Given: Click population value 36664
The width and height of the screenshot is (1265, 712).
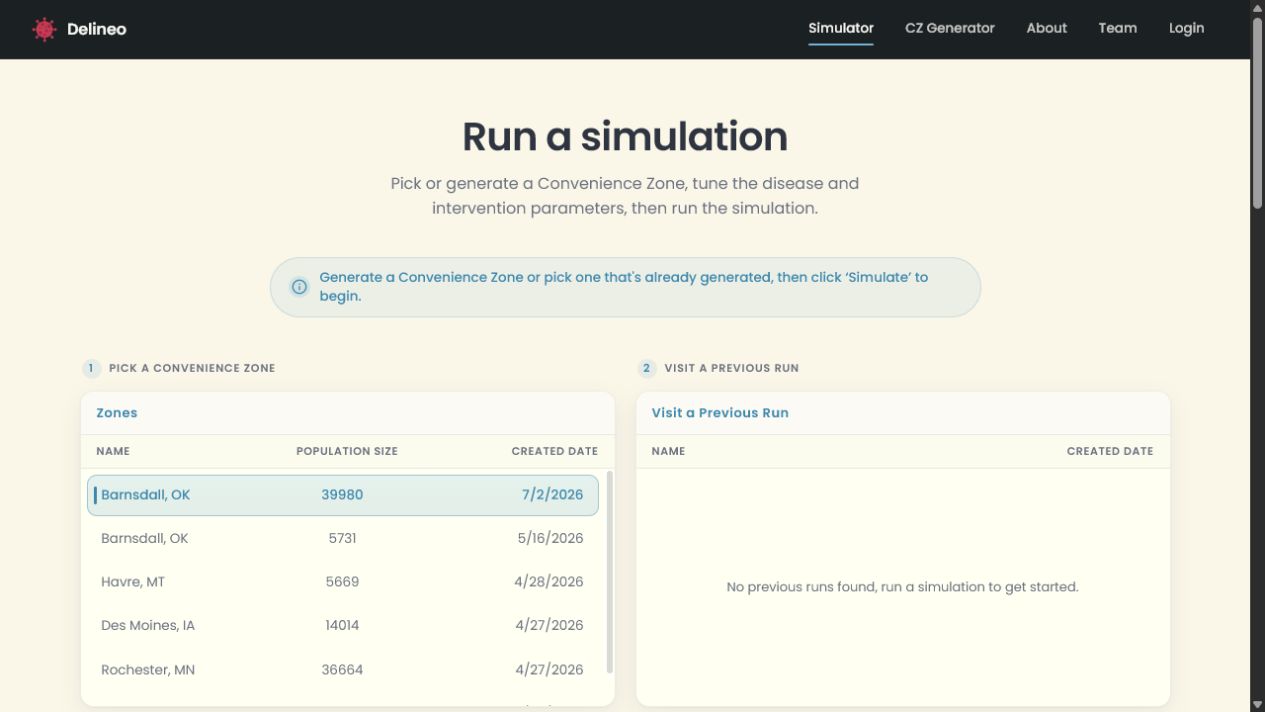Looking at the screenshot, I should pos(342,670).
